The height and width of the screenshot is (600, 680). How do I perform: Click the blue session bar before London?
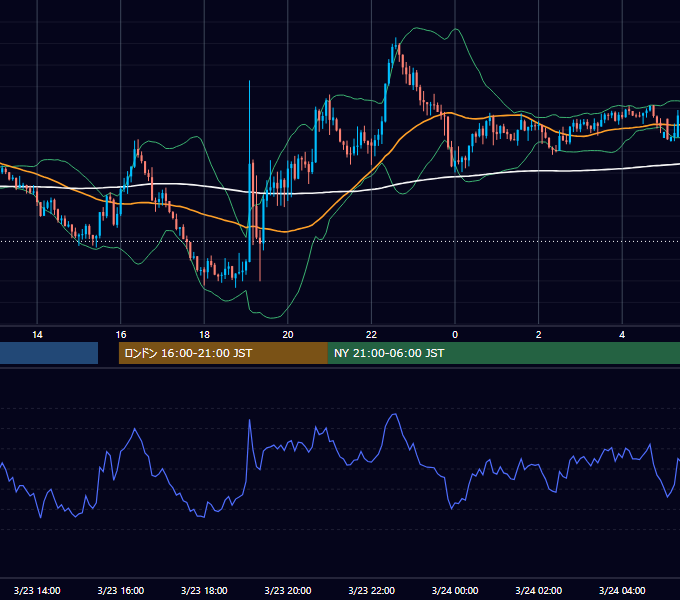49,353
